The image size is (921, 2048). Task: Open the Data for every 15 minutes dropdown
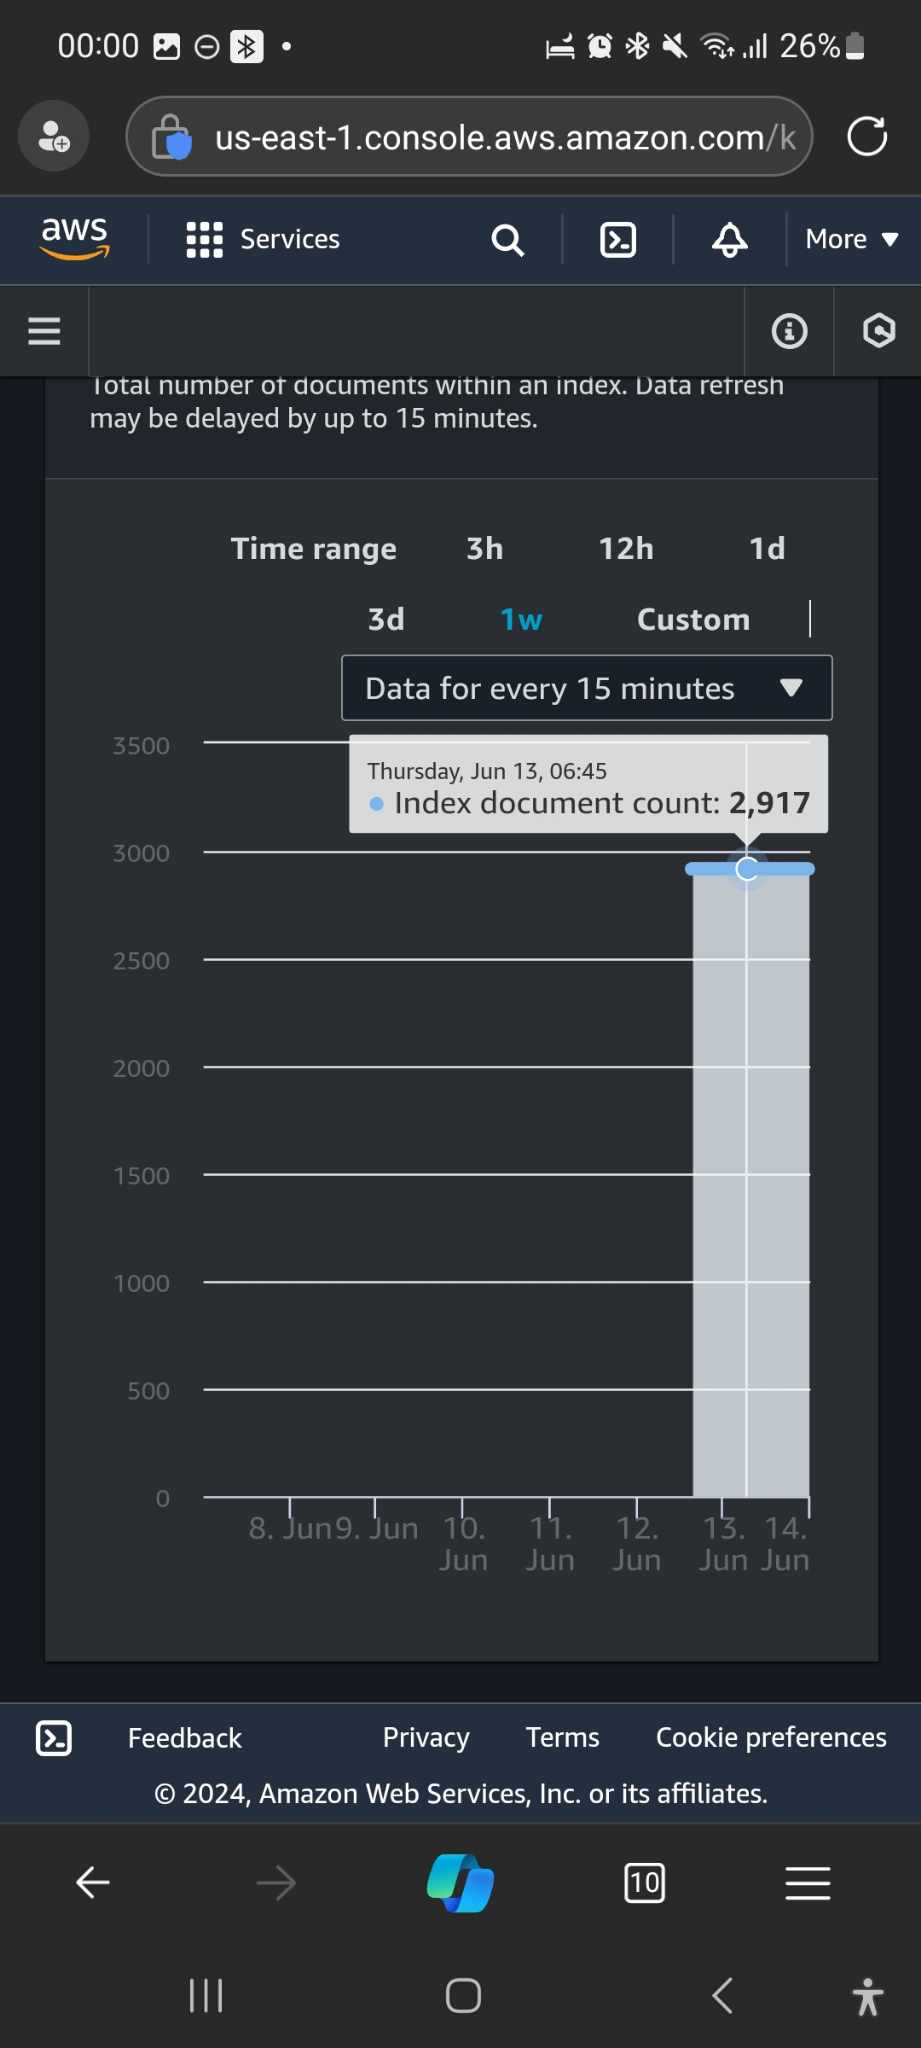[x=587, y=688]
